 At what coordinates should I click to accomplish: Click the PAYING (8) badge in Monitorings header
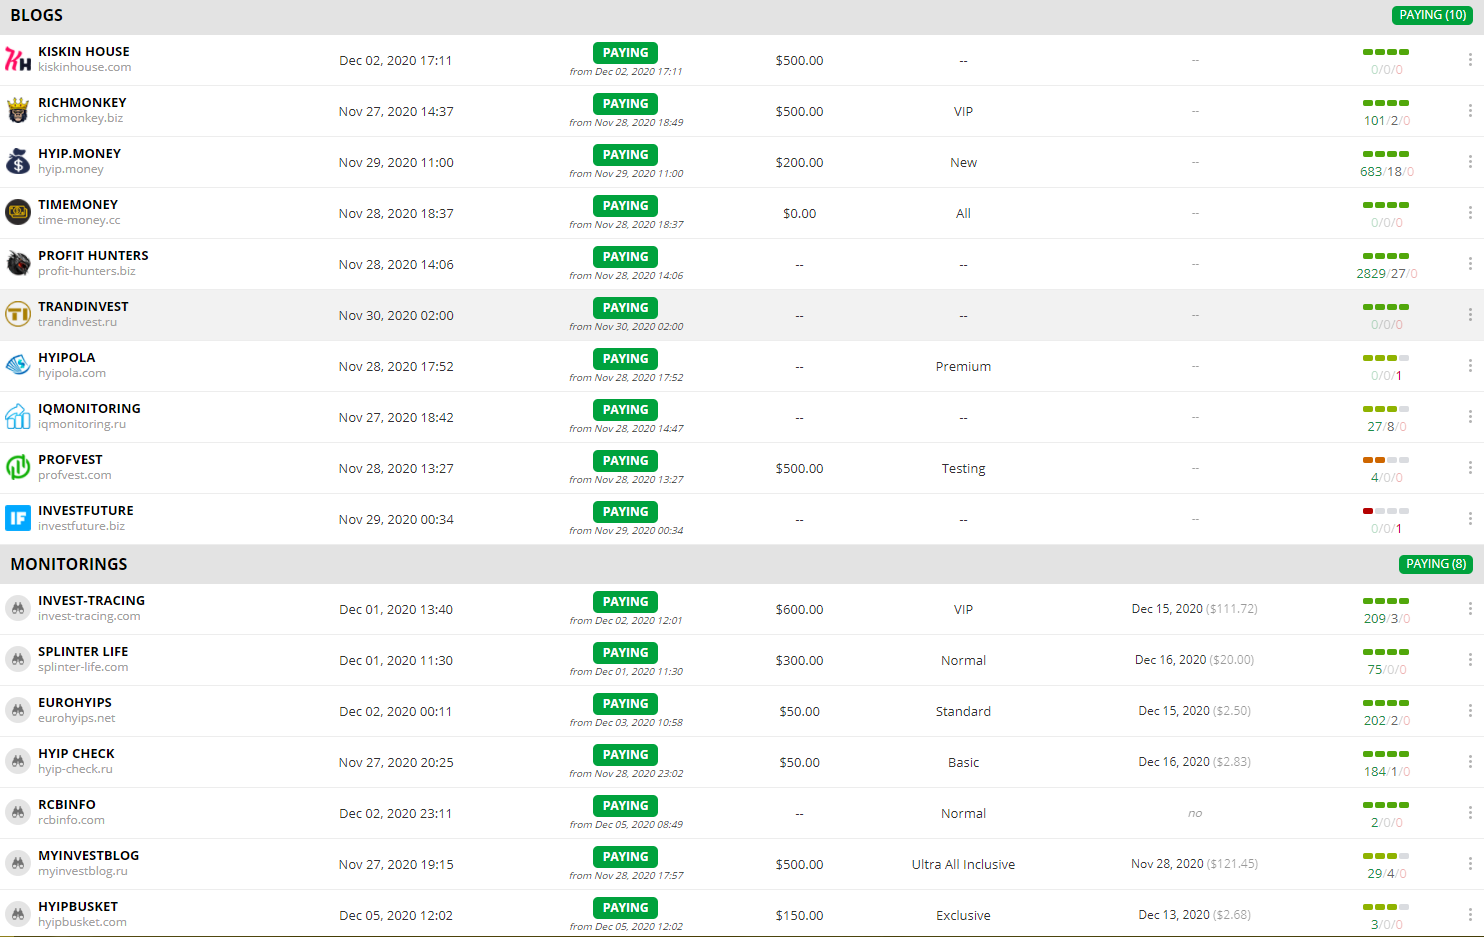(1435, 564)
